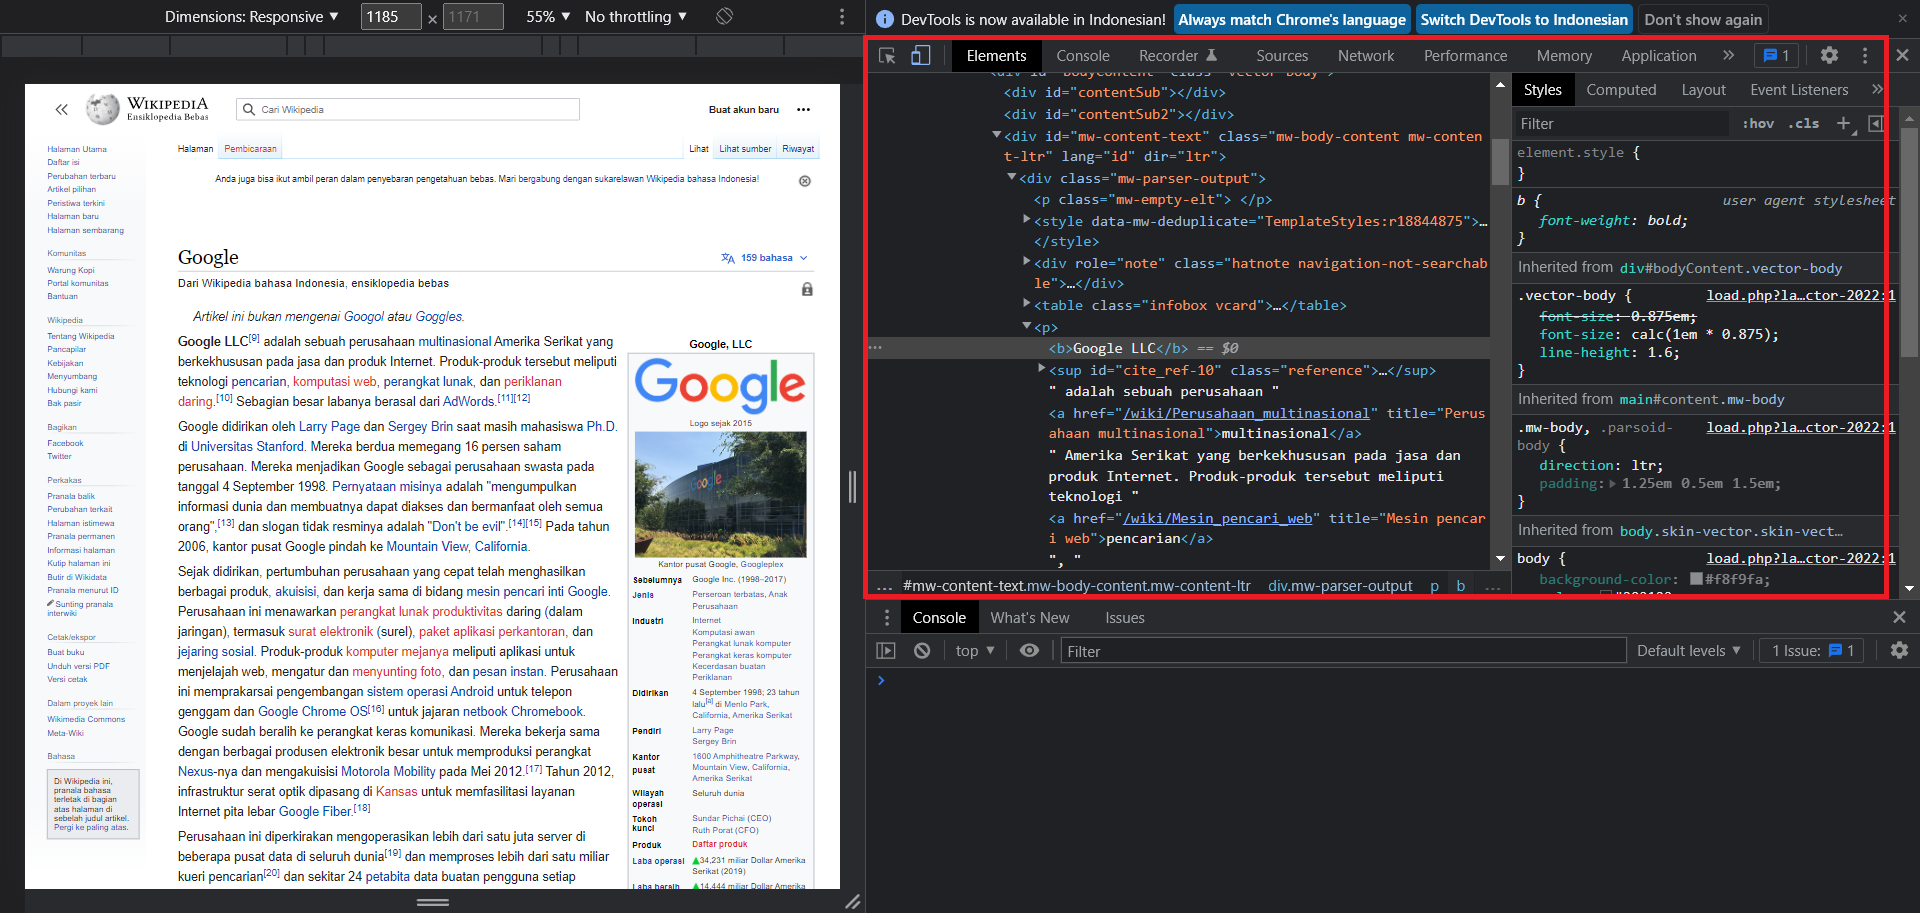Click the Buat akun baru link
This screenshot has height=913, width=1920.
tap(744, 110)
